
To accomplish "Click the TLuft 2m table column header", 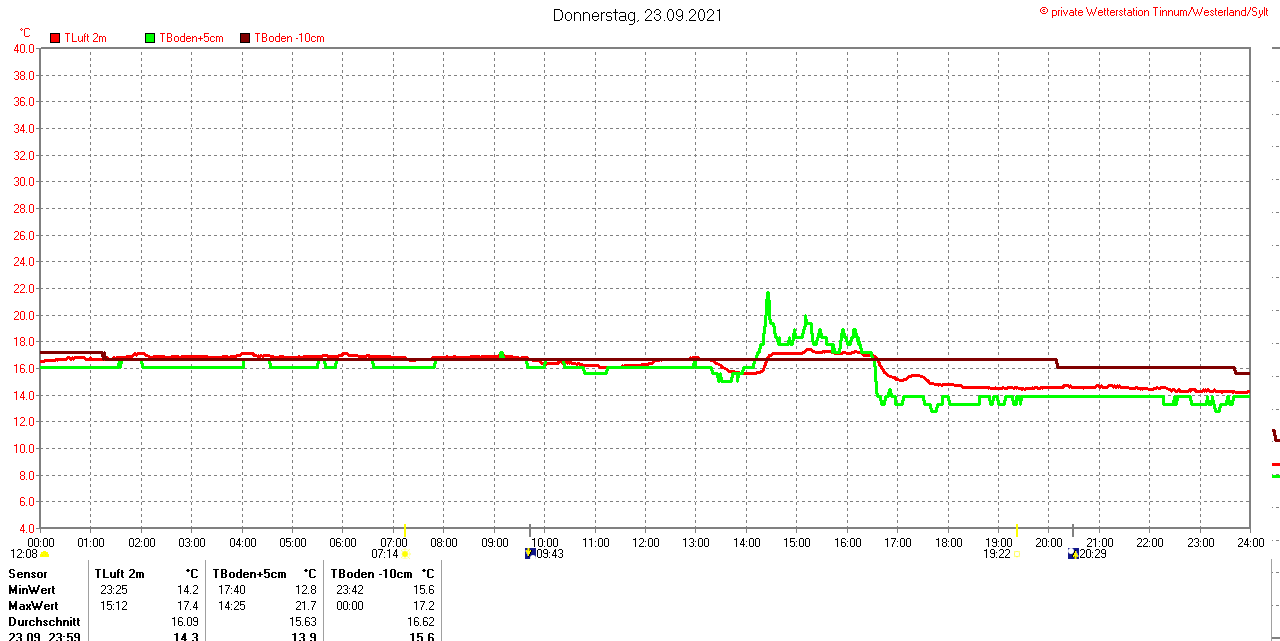I will pyautogui.click(x=120, y=574).
